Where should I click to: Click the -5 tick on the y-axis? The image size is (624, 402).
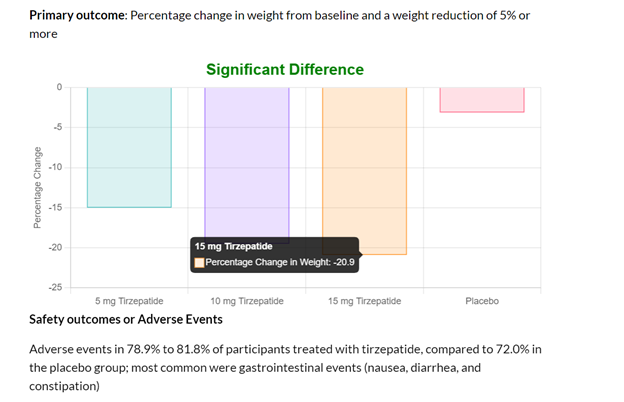pos(58,127)
